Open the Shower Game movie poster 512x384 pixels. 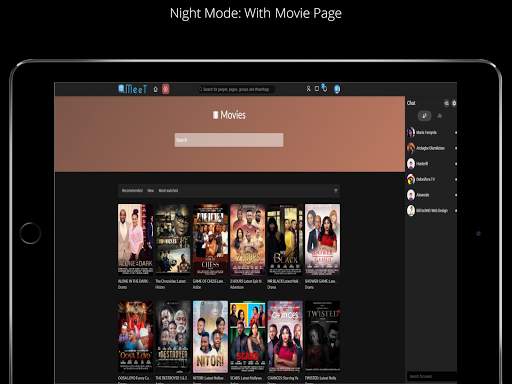[x=322, y=239]
